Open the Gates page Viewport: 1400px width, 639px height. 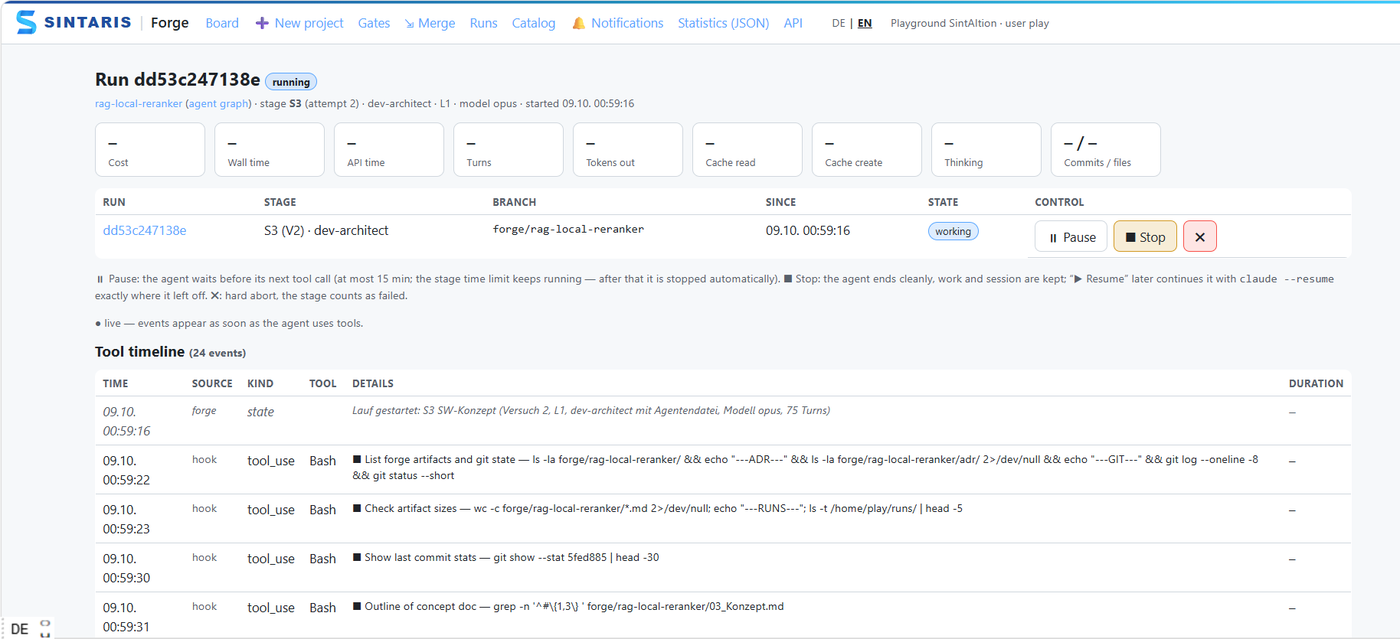pos(374,23)
